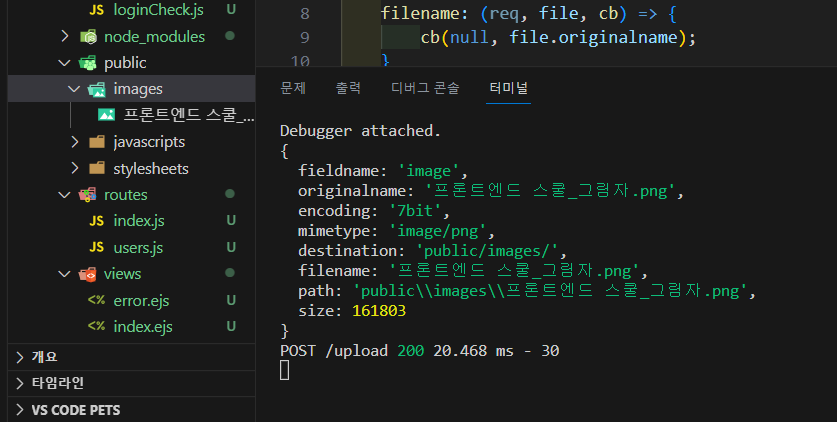Screen dimensions: 837x422
Task: Click the 'Debugger attached.' terminal line
Action: coord(360,131)
